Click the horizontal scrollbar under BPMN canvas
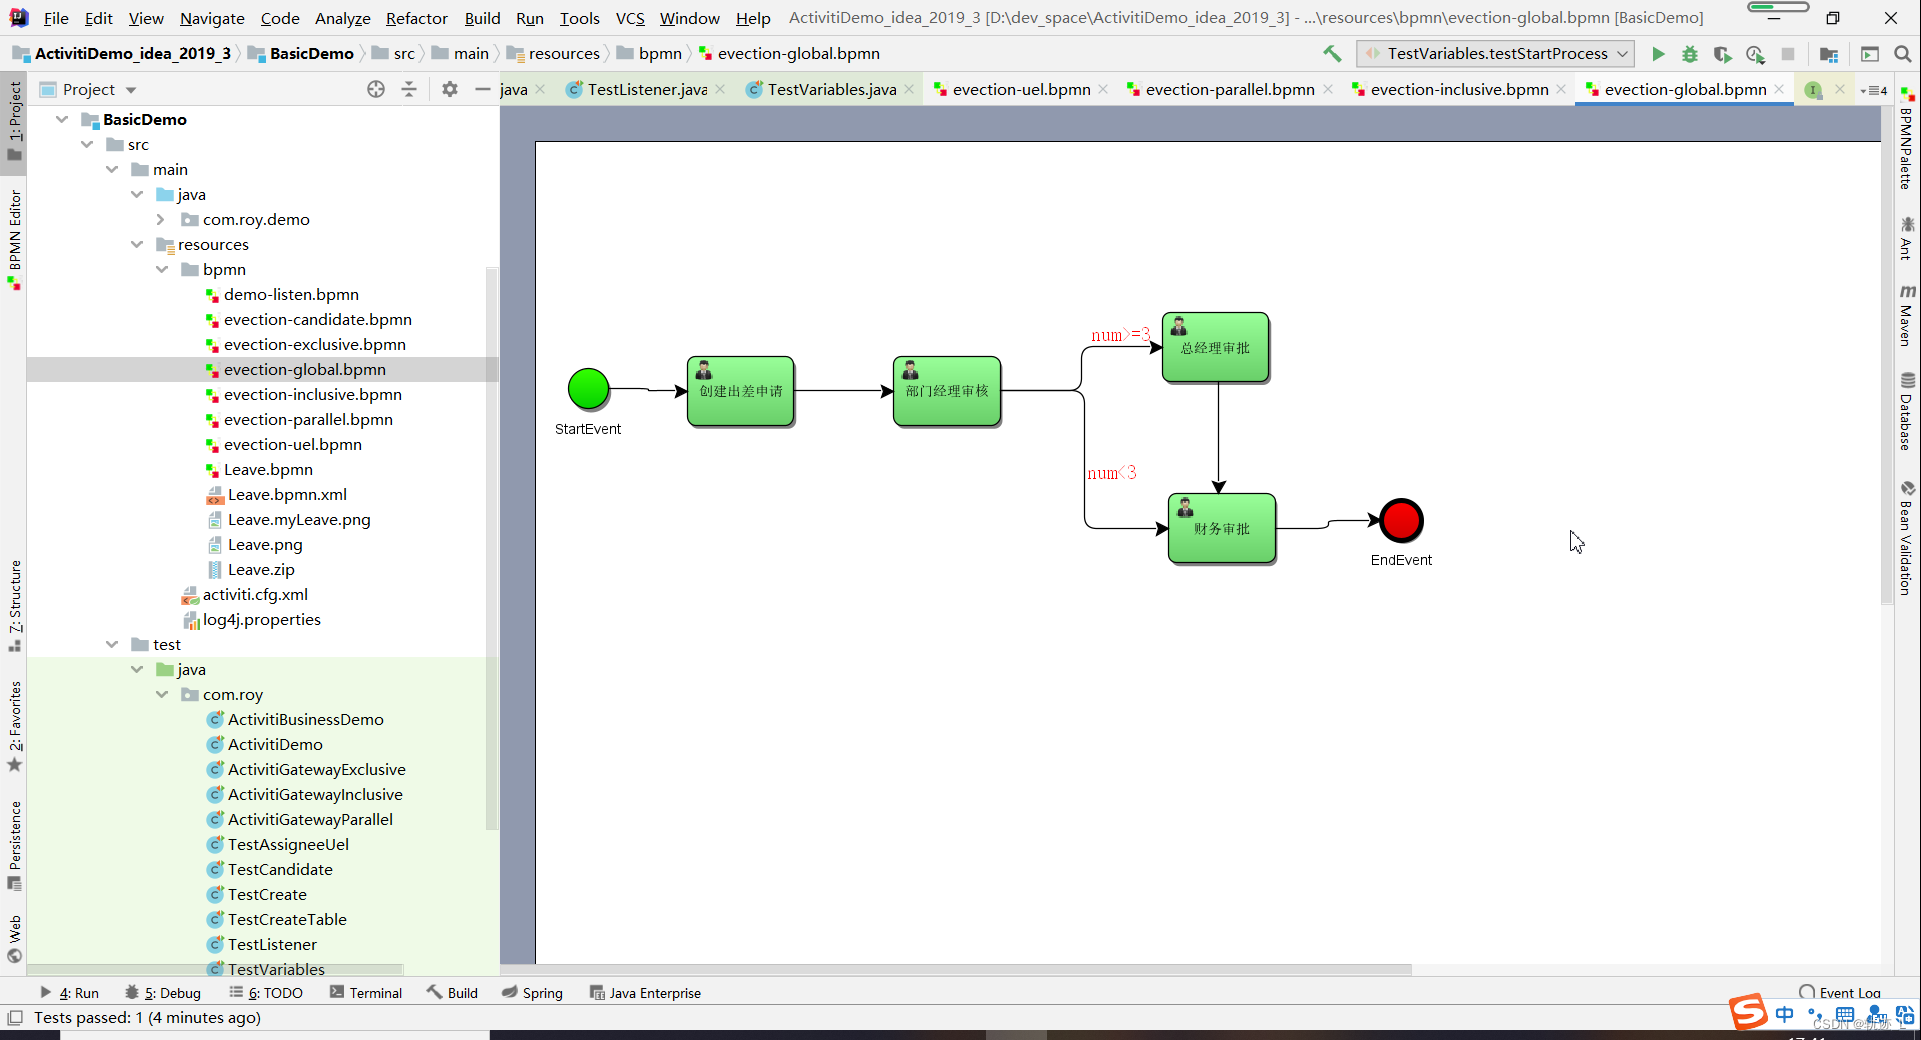The image size is (1921, 1040). click(955, 969)
